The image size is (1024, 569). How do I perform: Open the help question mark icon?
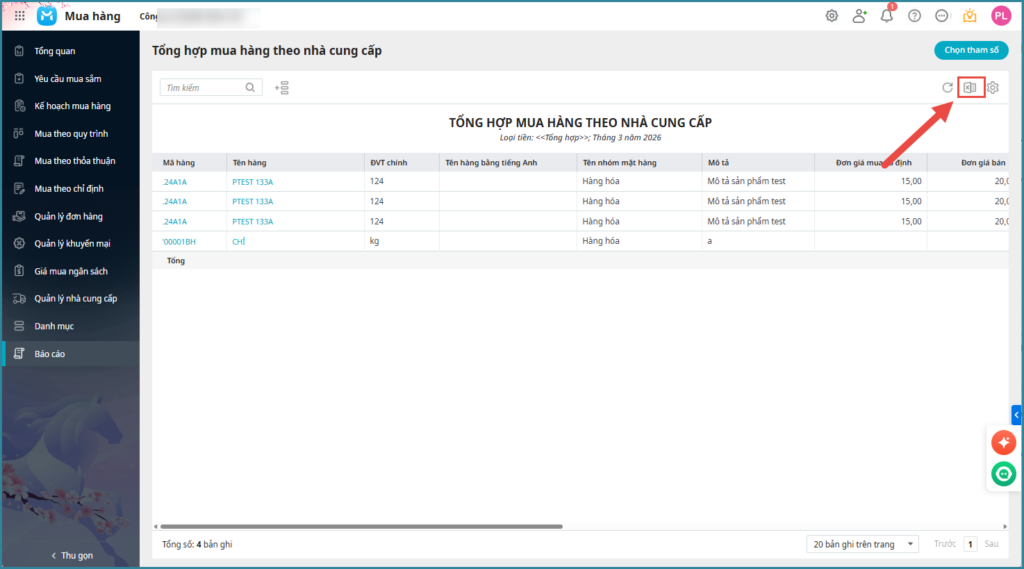(914, 16)
